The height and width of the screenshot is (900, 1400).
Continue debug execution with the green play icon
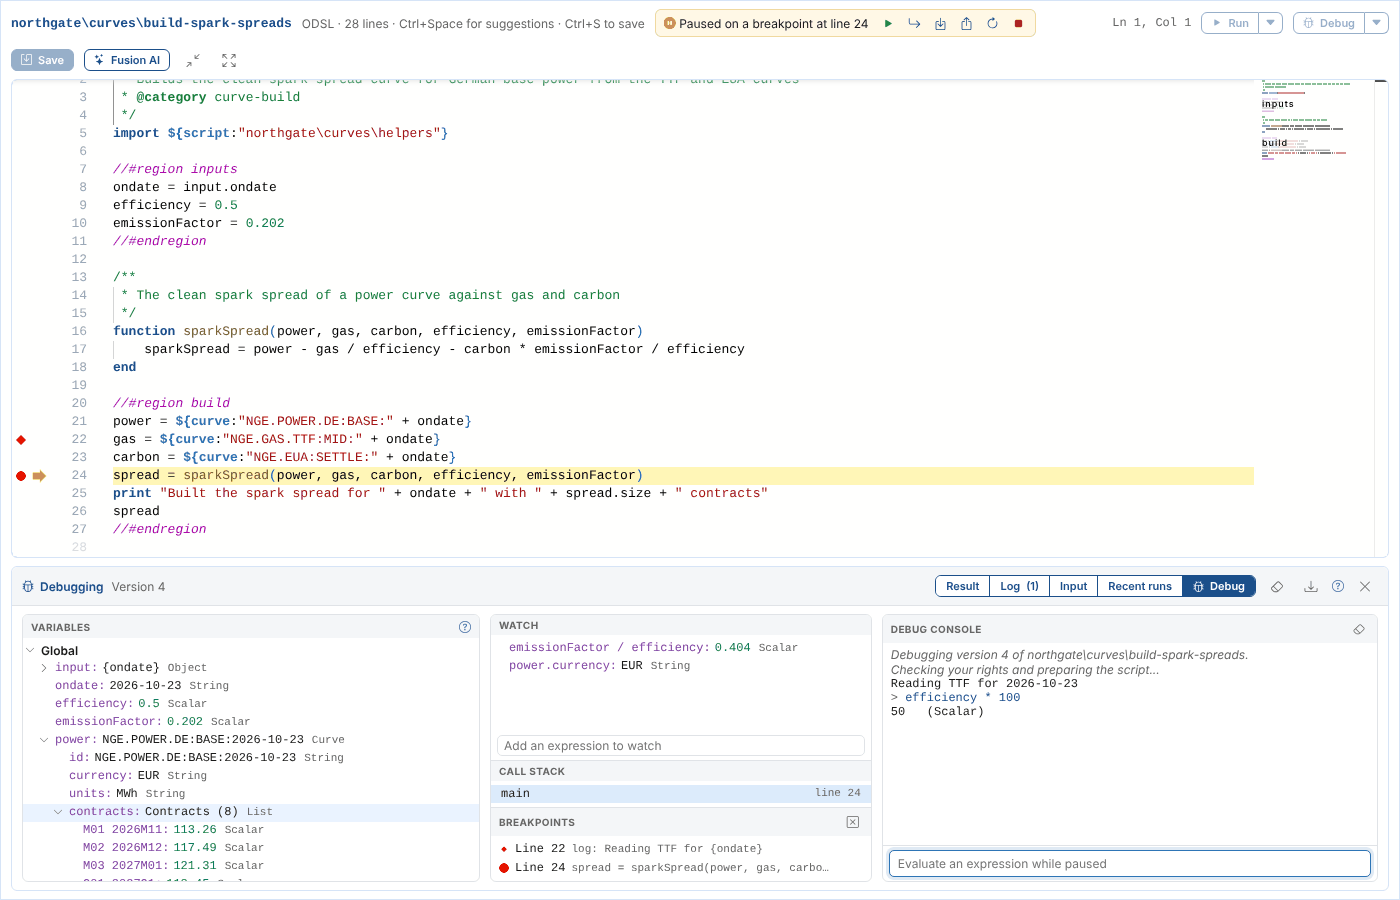pos(888,23)
